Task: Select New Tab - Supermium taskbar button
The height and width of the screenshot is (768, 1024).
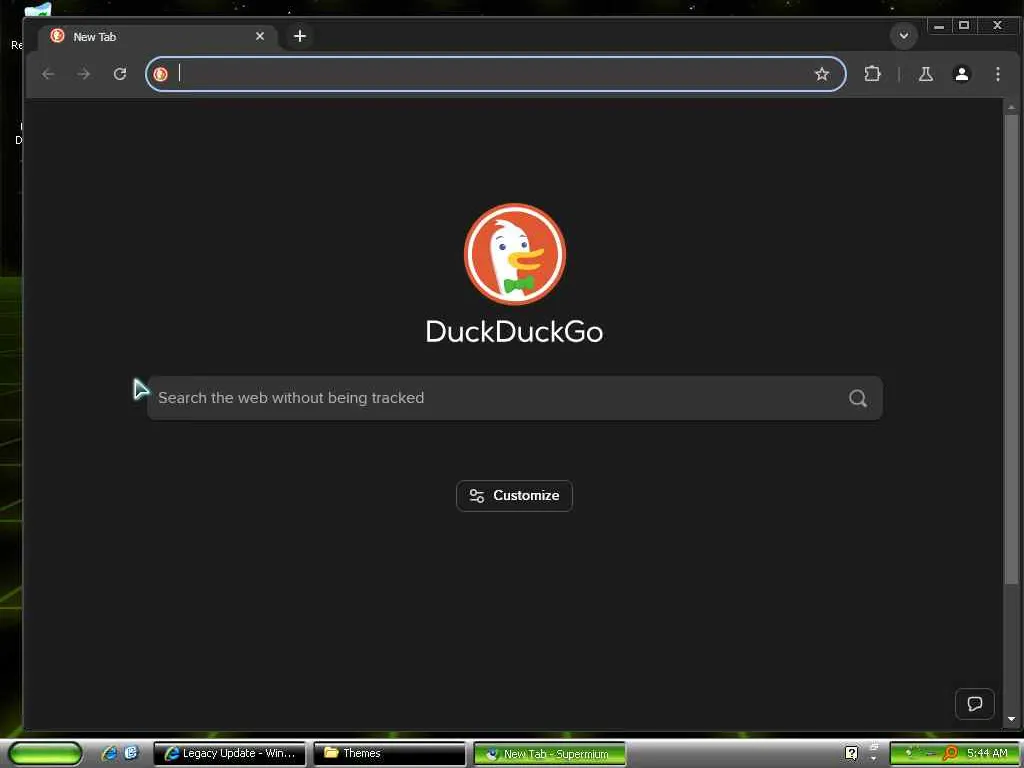Action: tap(549, 754)
